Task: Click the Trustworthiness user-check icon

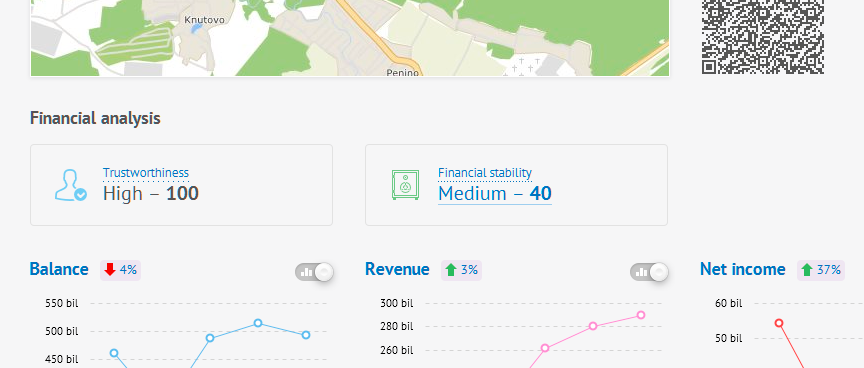Action: (71, 185)
